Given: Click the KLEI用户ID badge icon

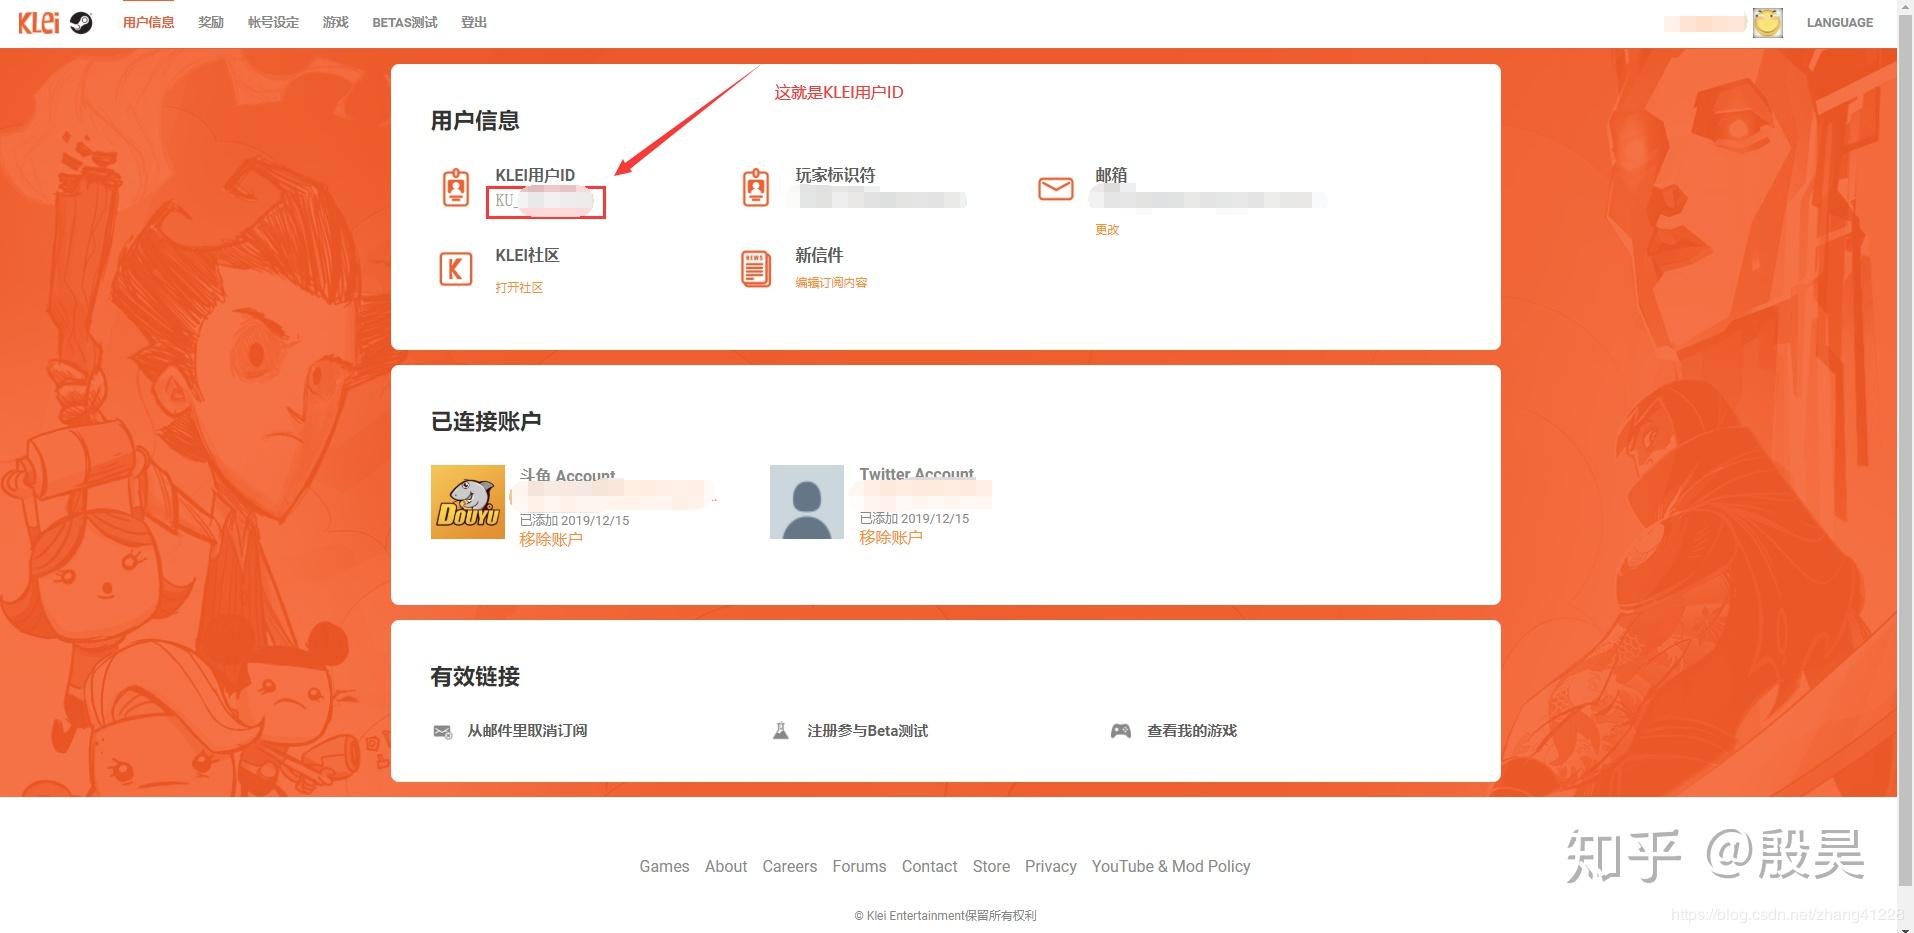Looking at the screenshot, I should click(x=456, y=187).
